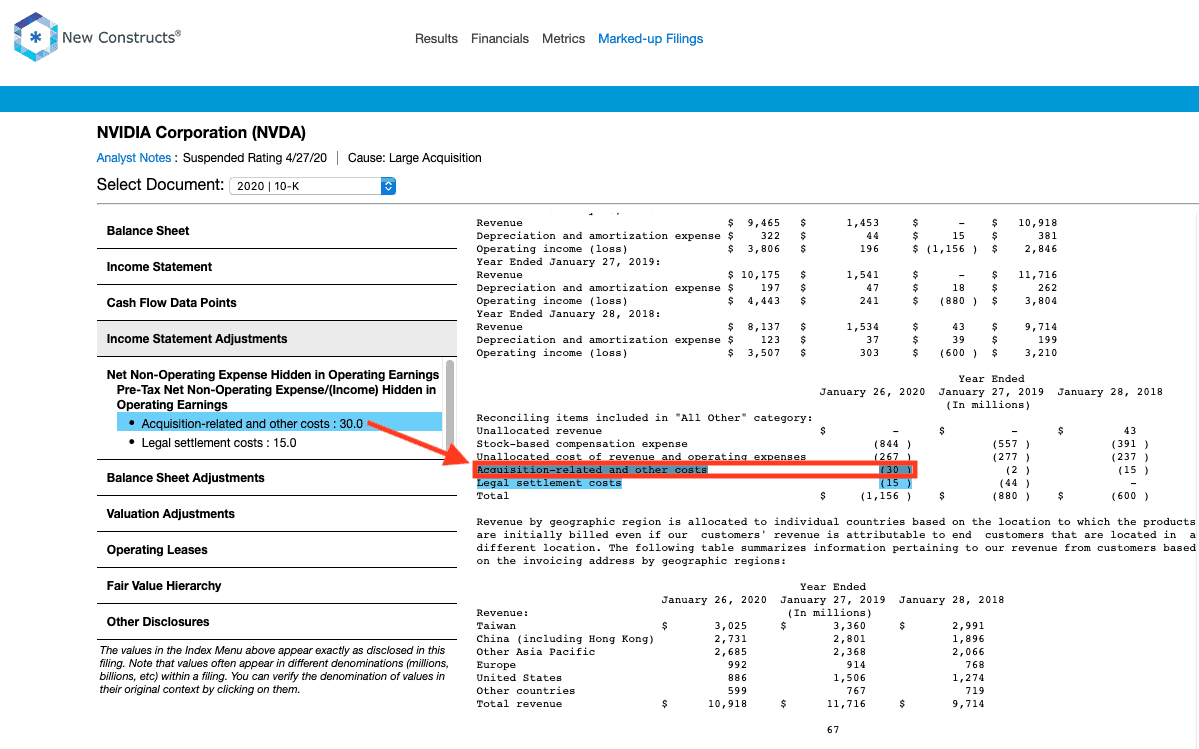Open the Select Document dropdown
The width and height of the screenshot is (1199, 749).
tap(312, 186)
